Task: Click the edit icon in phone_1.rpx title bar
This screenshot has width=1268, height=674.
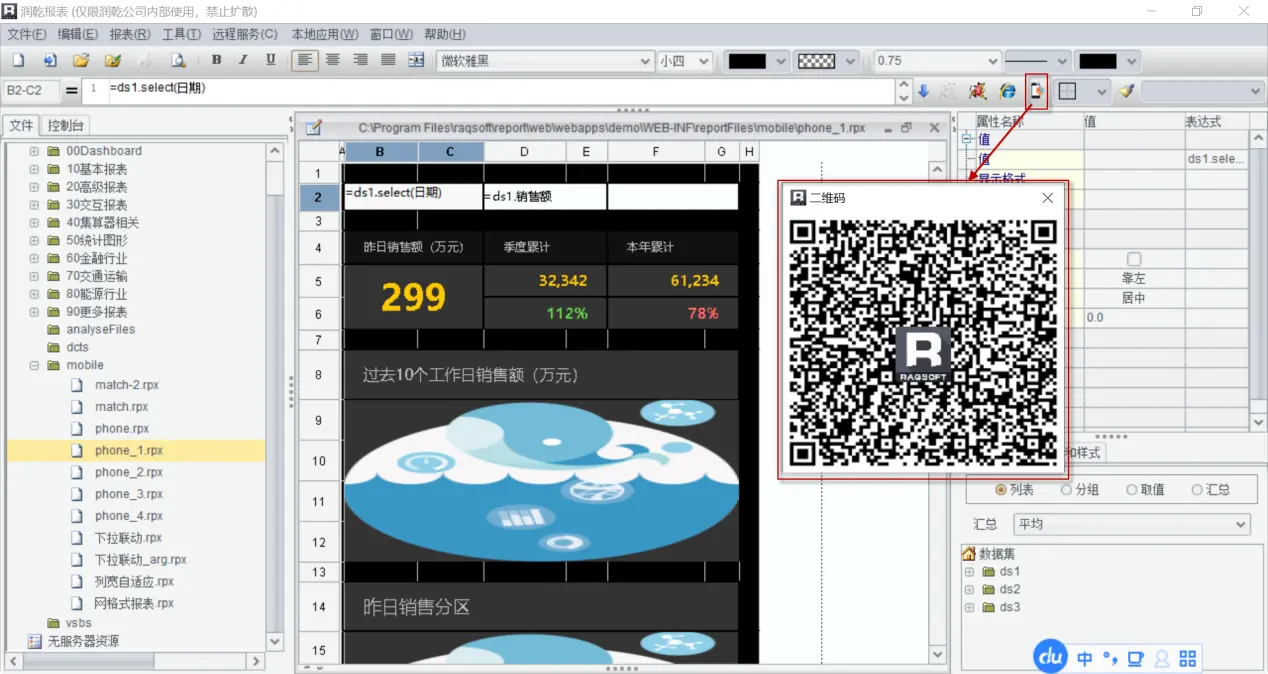Action: tap(314, 128)
